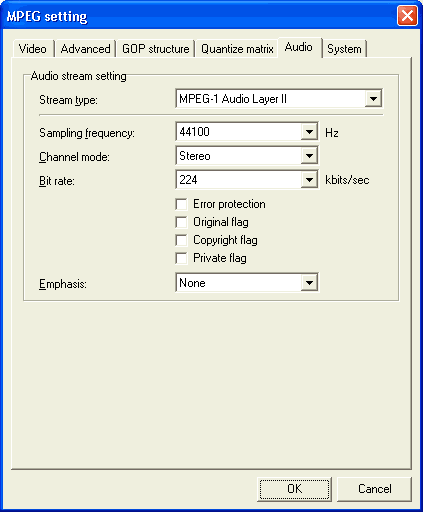423x512 pixels.
Task: Go to Quantize matrix tab
Action: tap(237, 49)
